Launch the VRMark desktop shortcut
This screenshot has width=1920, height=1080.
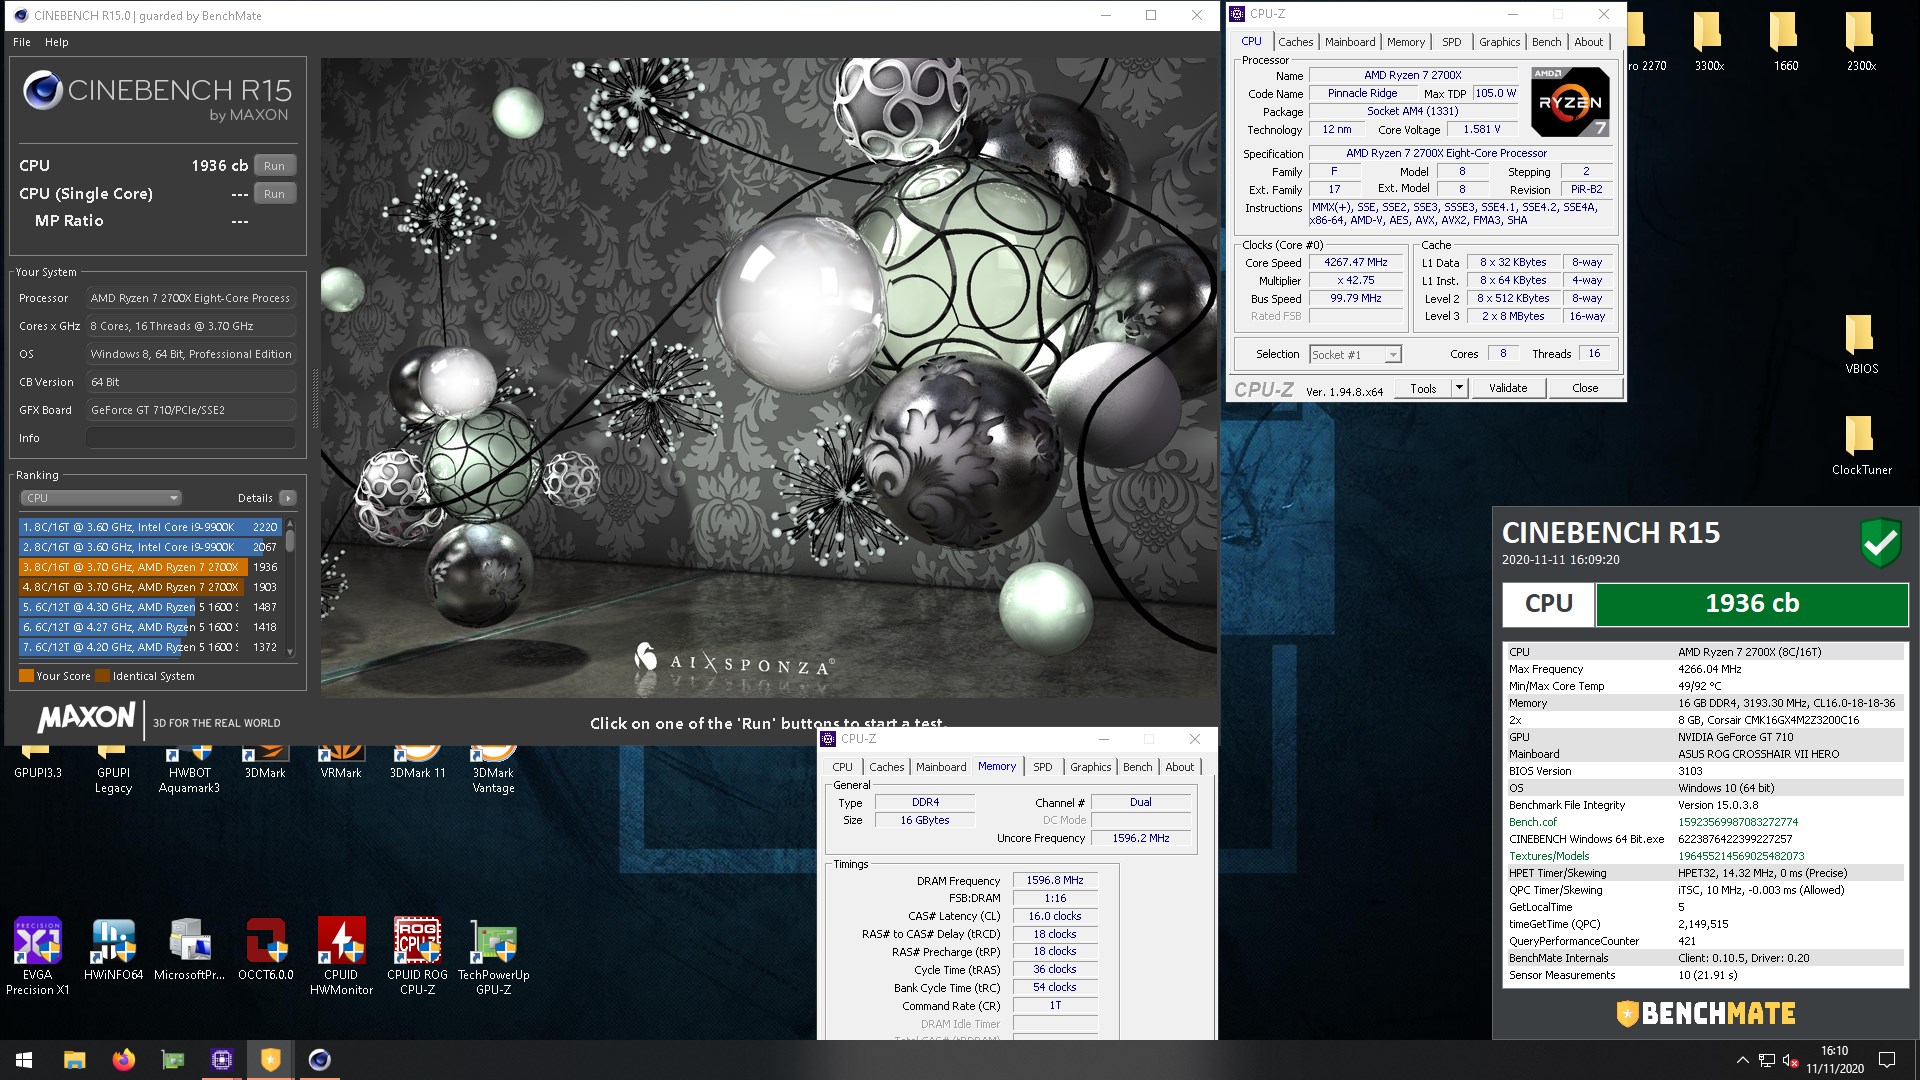tap(341, 763)
